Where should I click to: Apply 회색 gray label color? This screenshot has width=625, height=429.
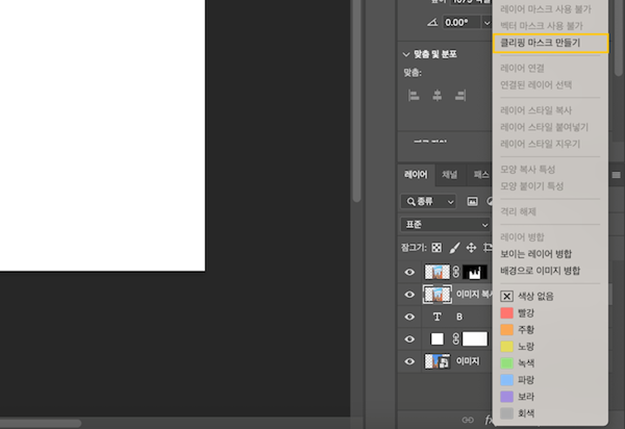507,413
